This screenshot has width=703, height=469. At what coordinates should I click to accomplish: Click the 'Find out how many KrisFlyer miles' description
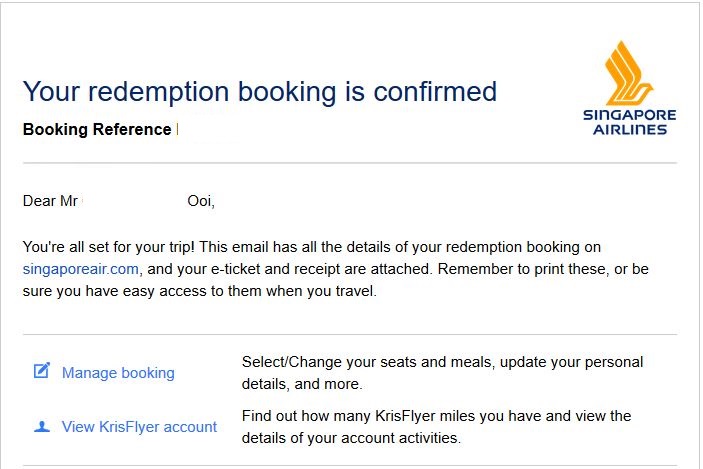[436, 426]
